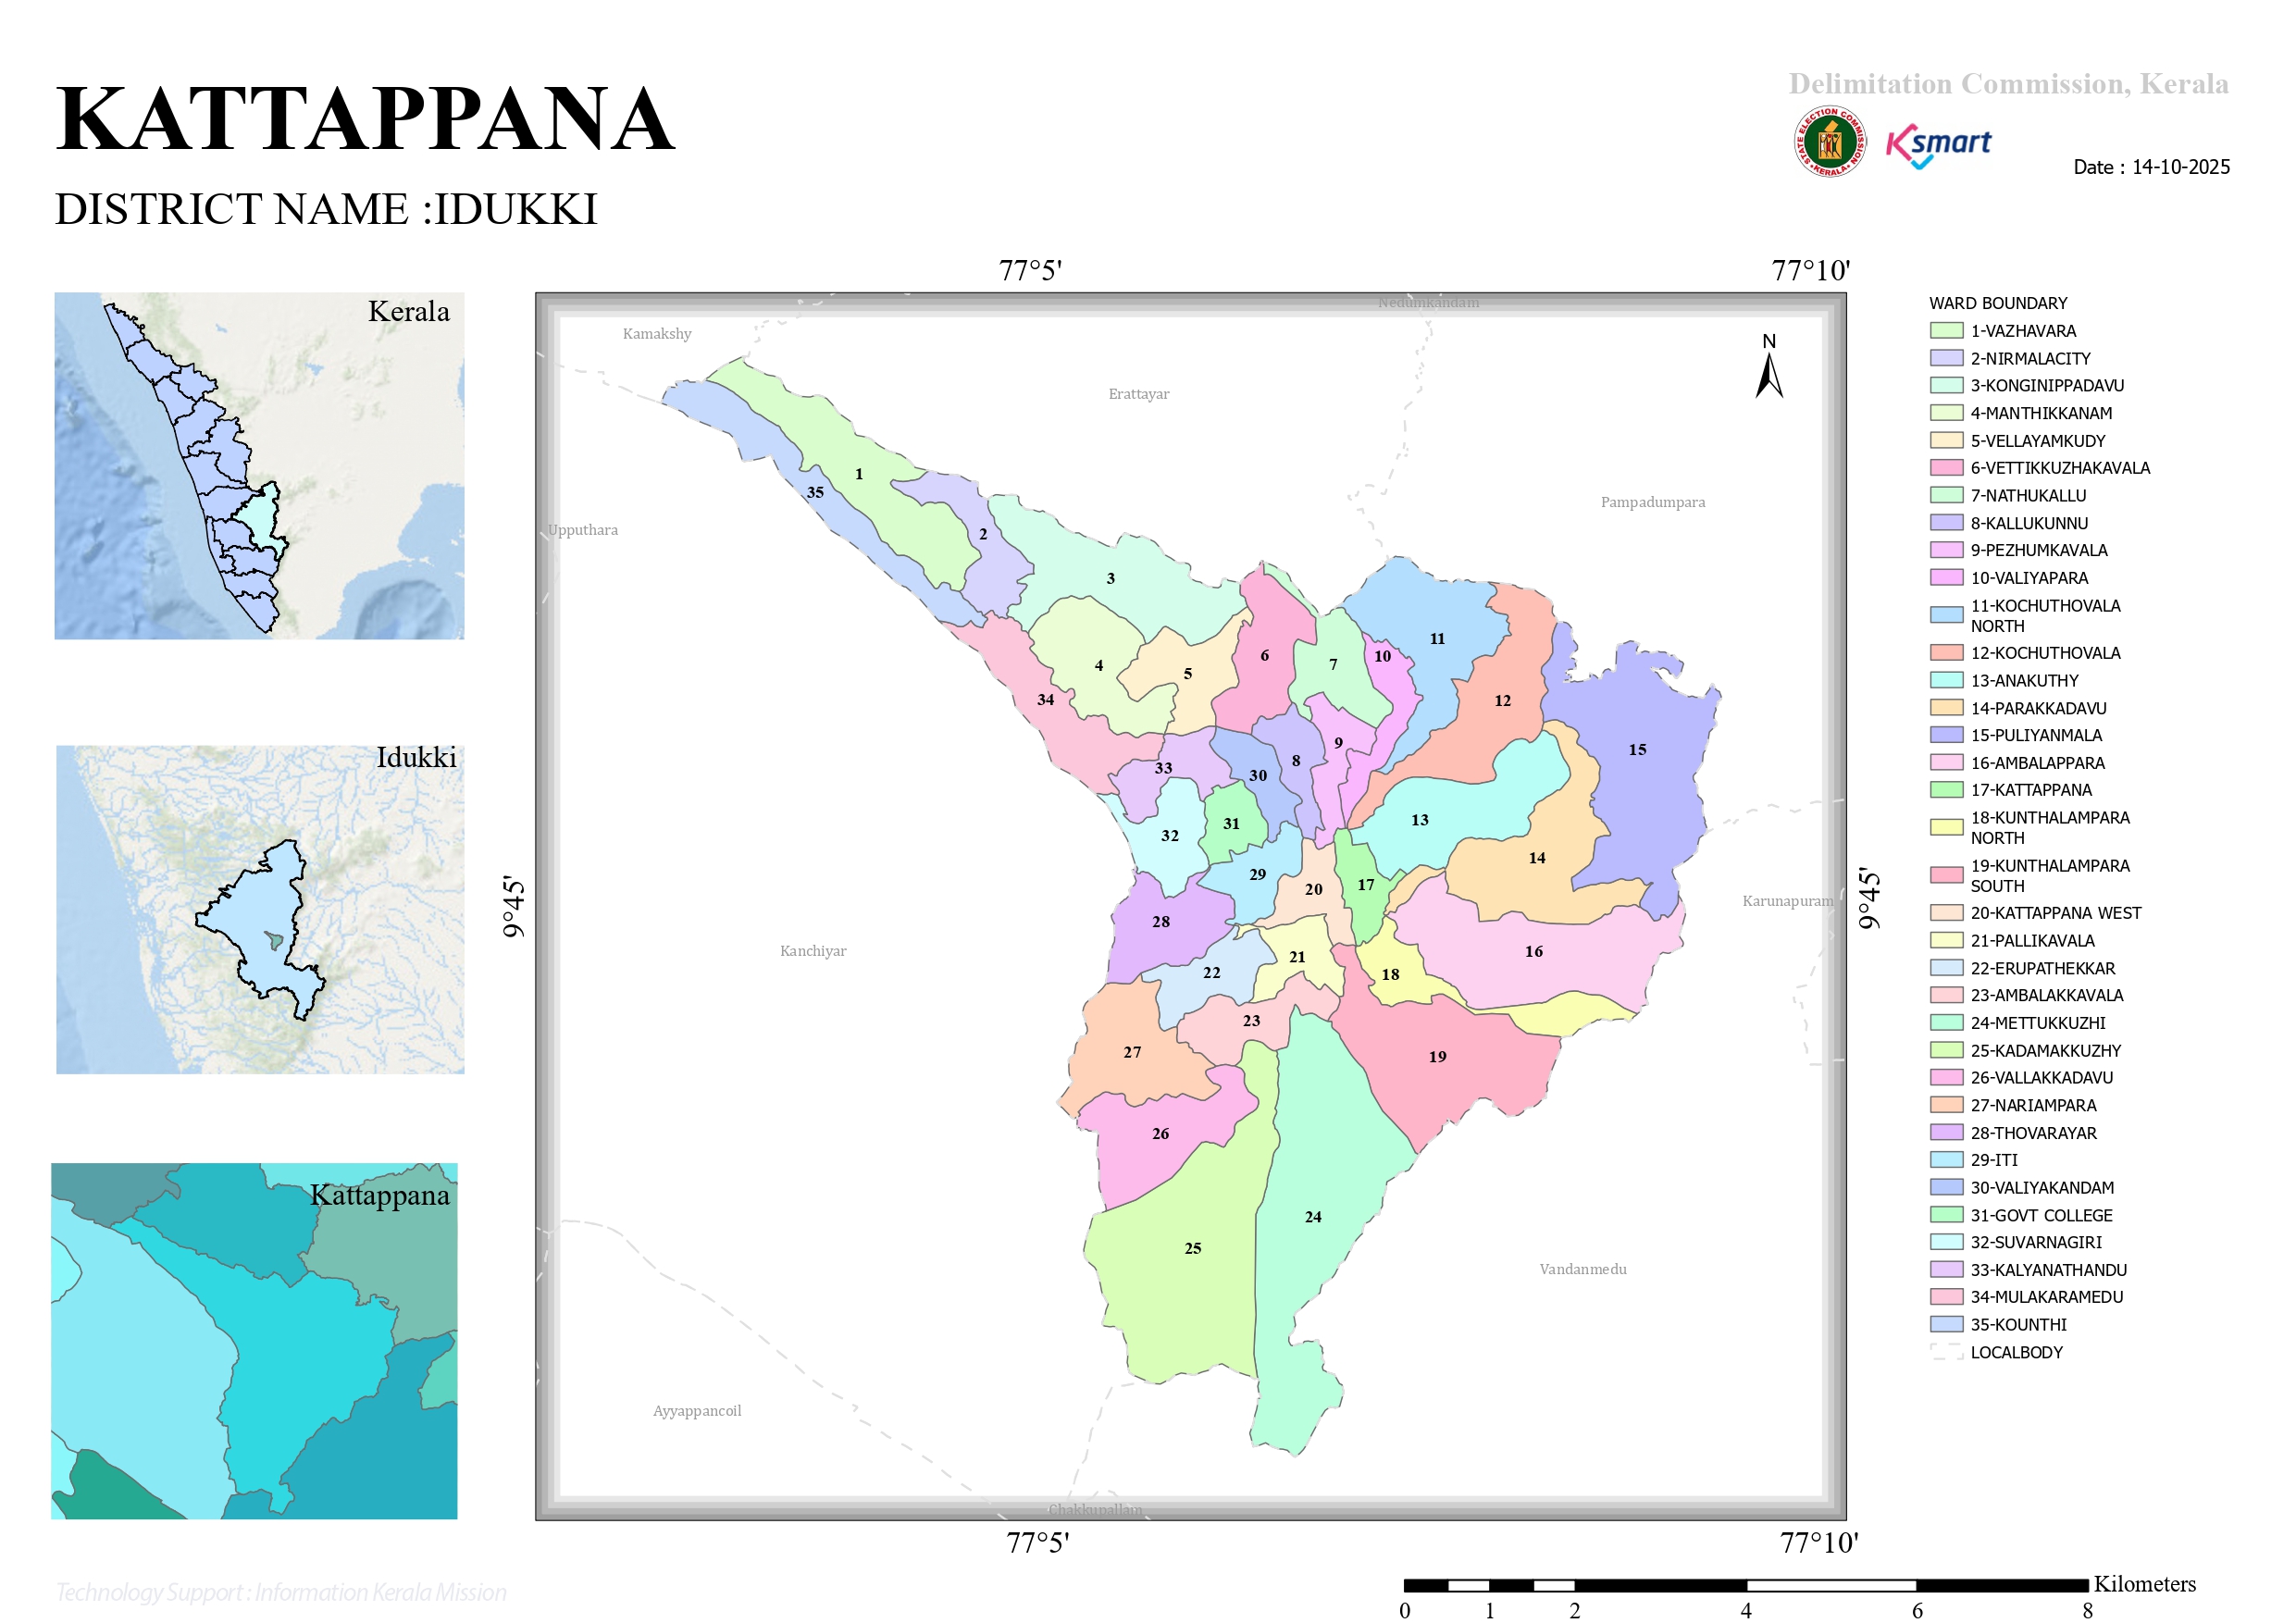Select the '13-ANAKUTHY' legend label

[2024, 681]
